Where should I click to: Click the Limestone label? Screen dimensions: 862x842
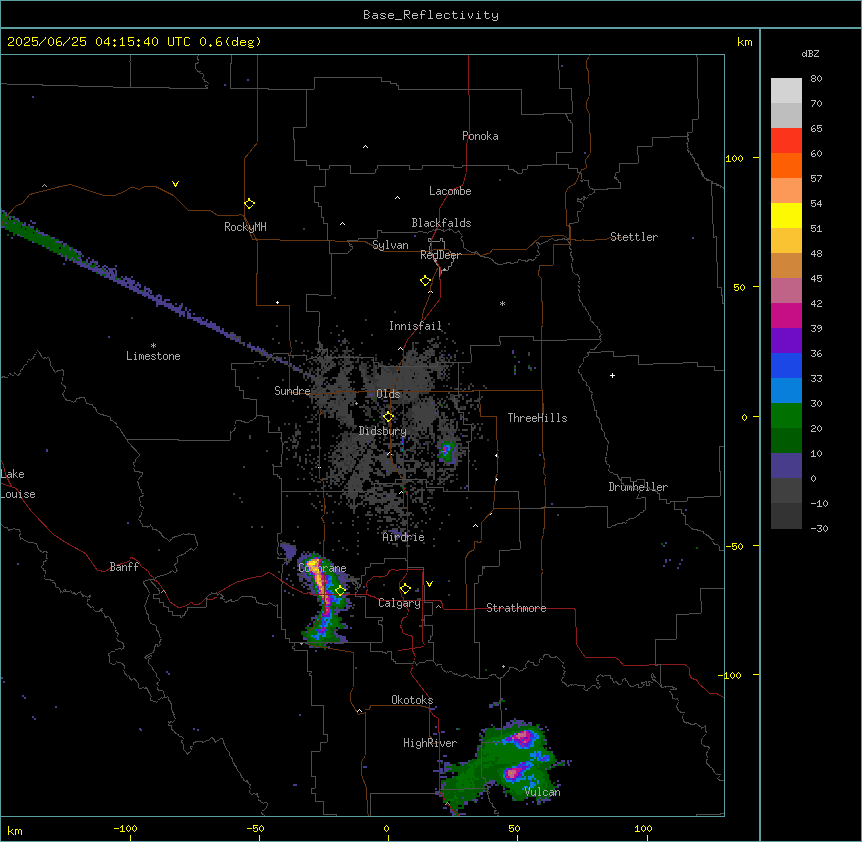pos(153,356)
